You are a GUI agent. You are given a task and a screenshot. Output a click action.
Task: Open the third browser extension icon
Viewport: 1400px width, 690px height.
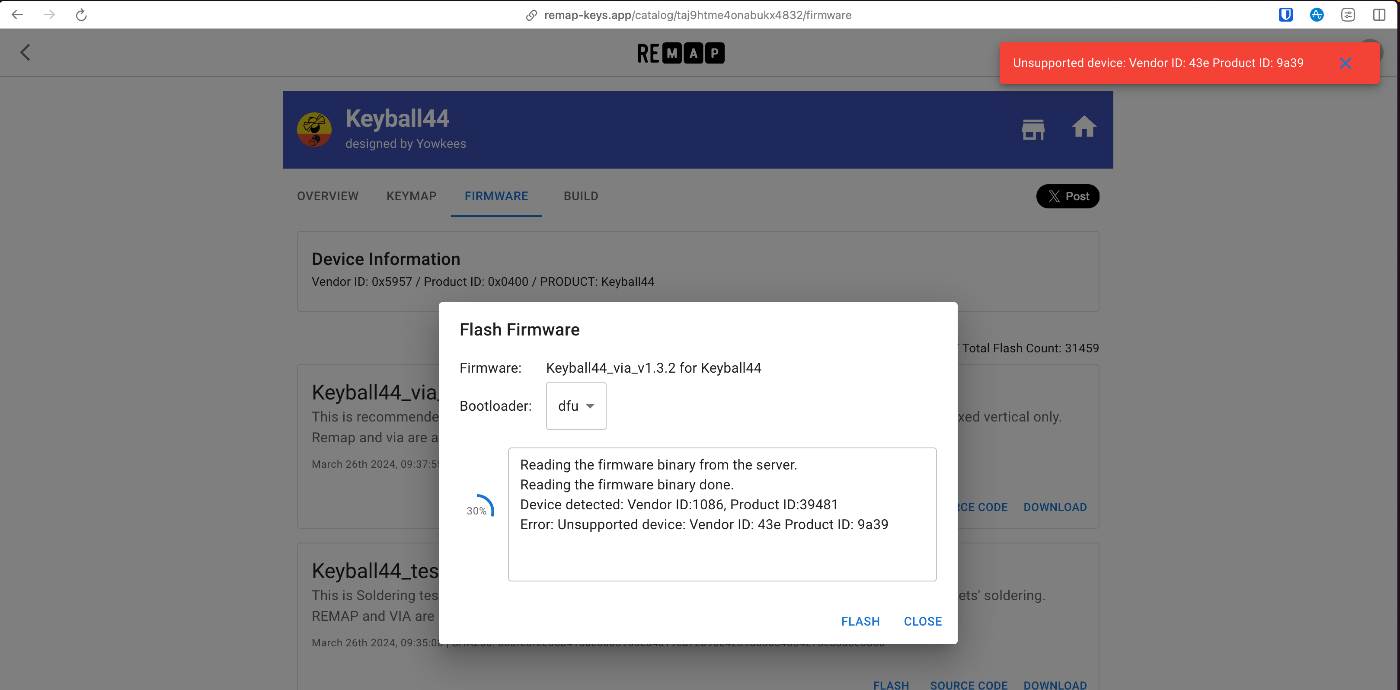[x=1348, y=15]
